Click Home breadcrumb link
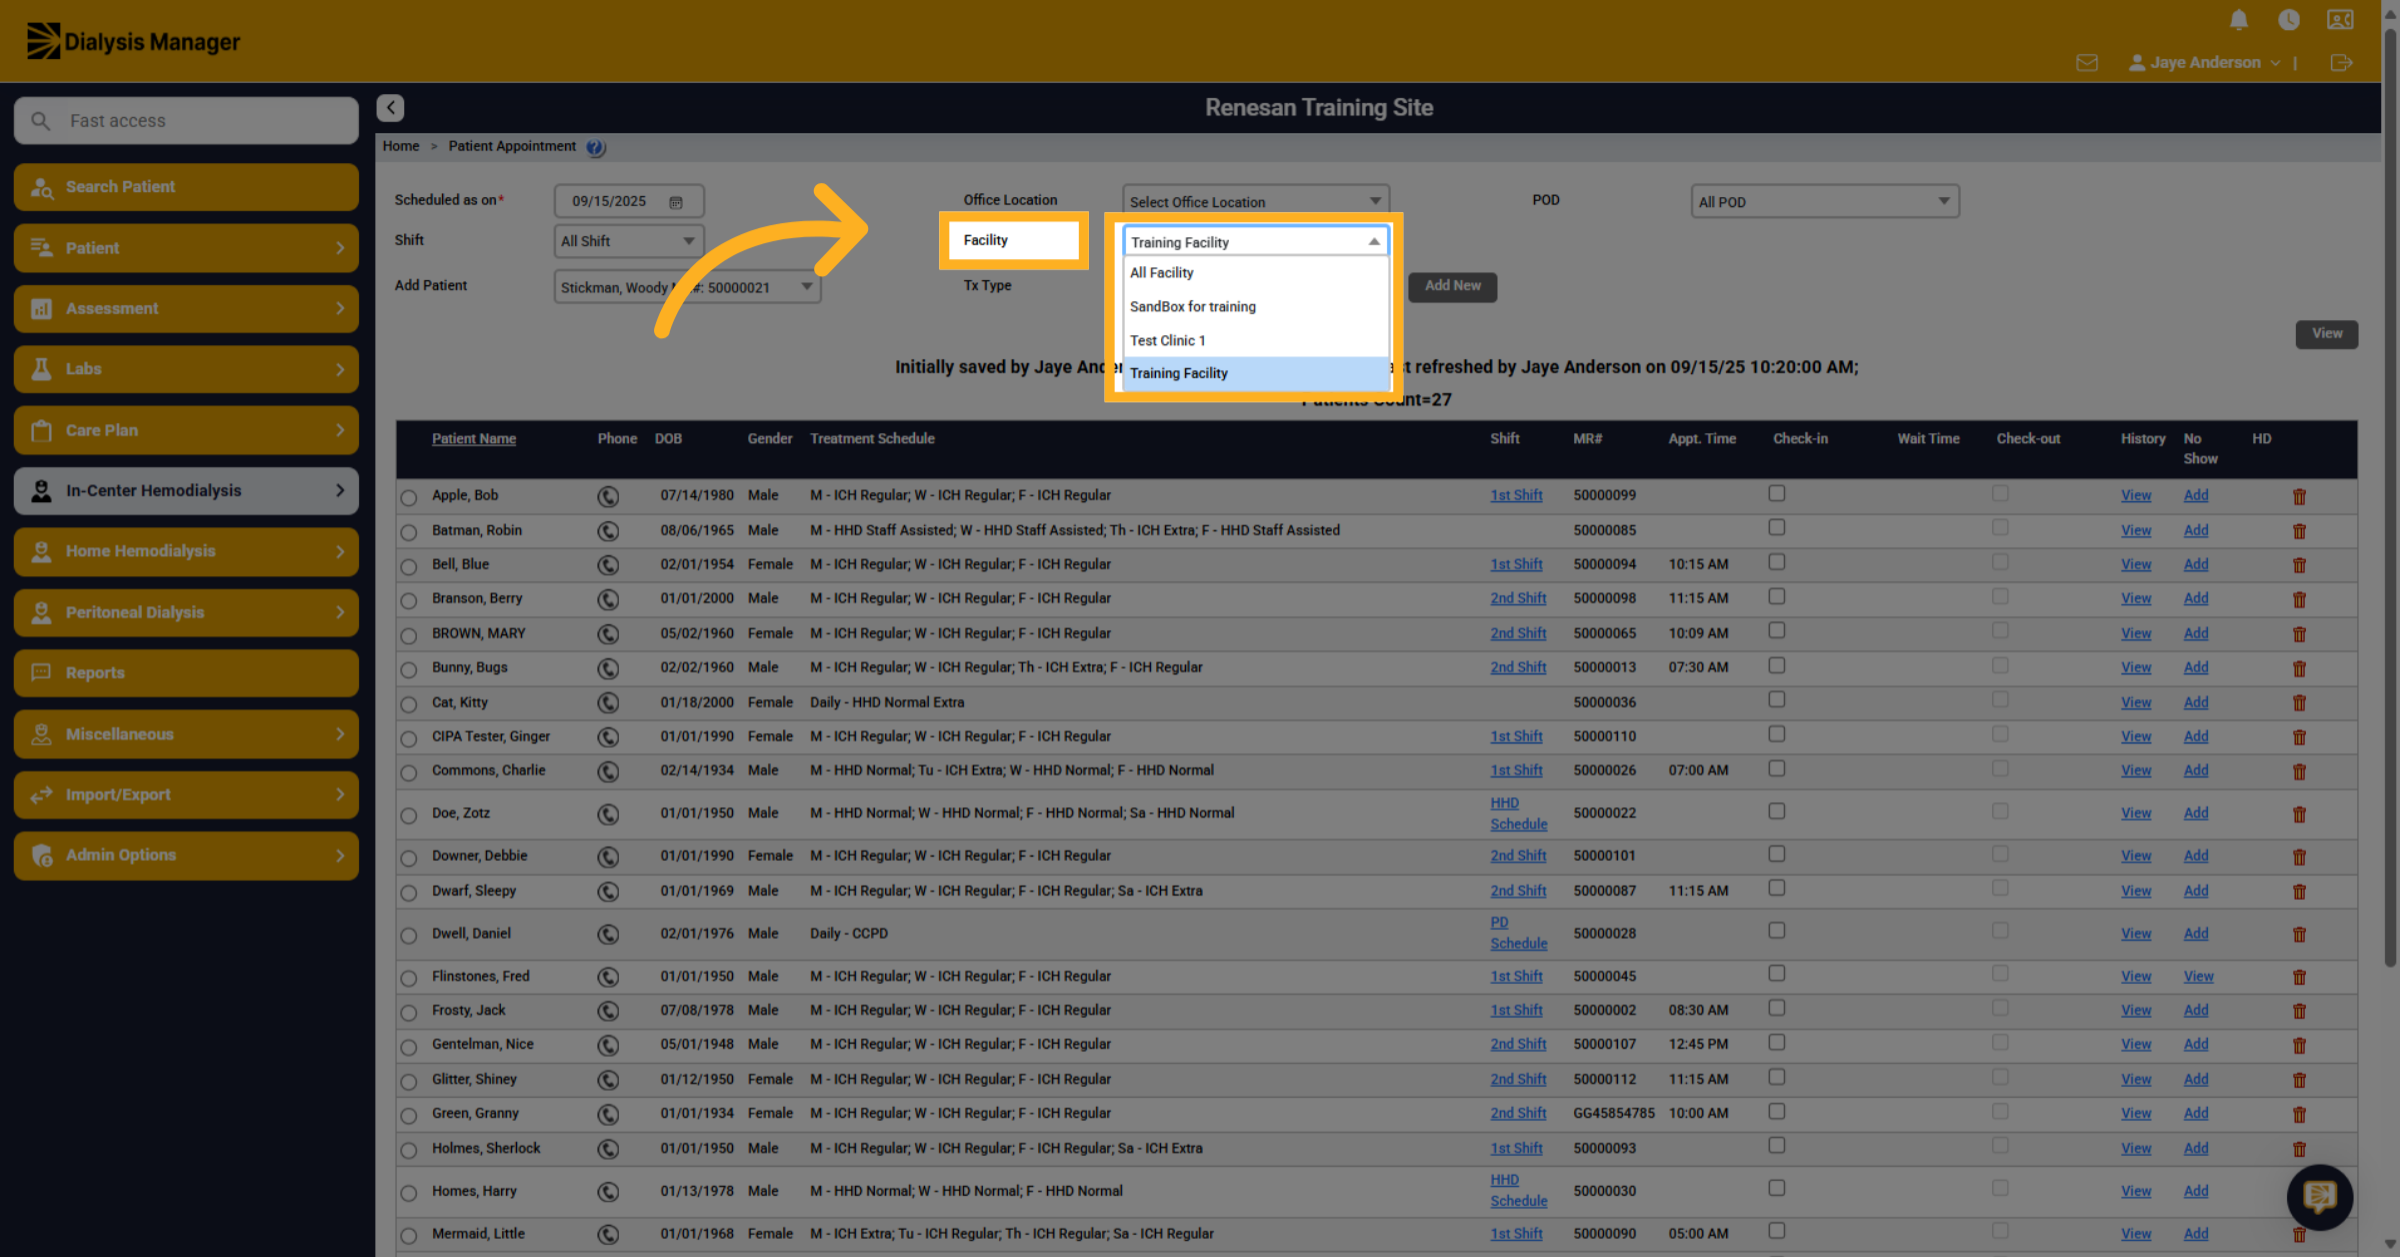The height and width of the screenshot is (1257, 2400). pos(400,146)
